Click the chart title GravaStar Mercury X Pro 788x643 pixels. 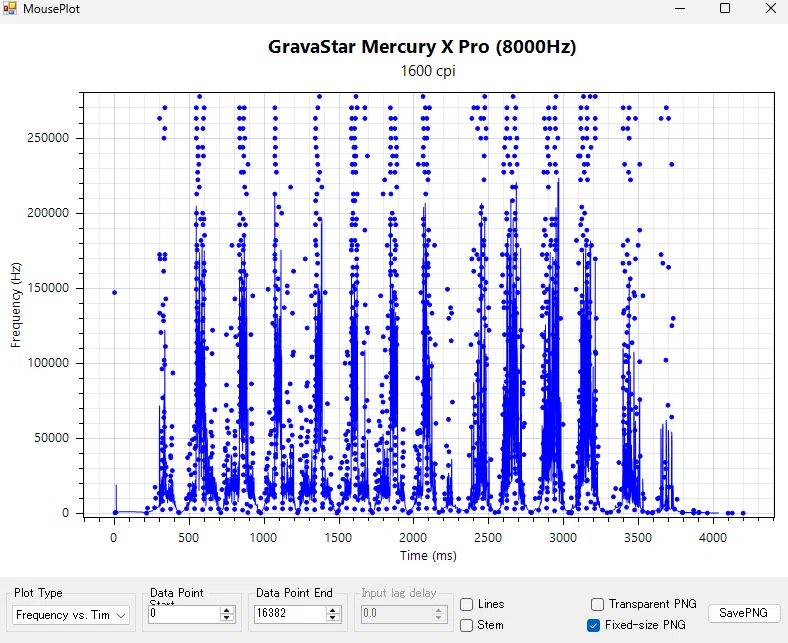coord(422,47)
